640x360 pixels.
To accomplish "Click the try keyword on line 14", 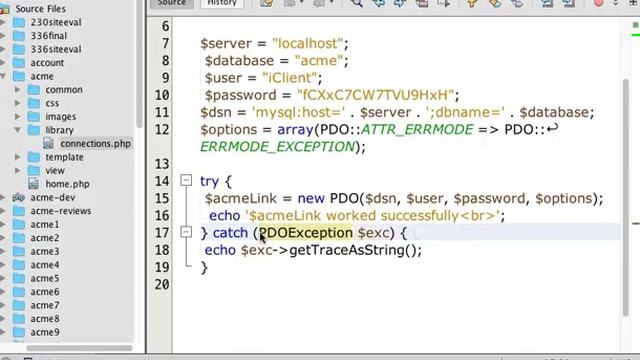I will (x=209, y=181).
